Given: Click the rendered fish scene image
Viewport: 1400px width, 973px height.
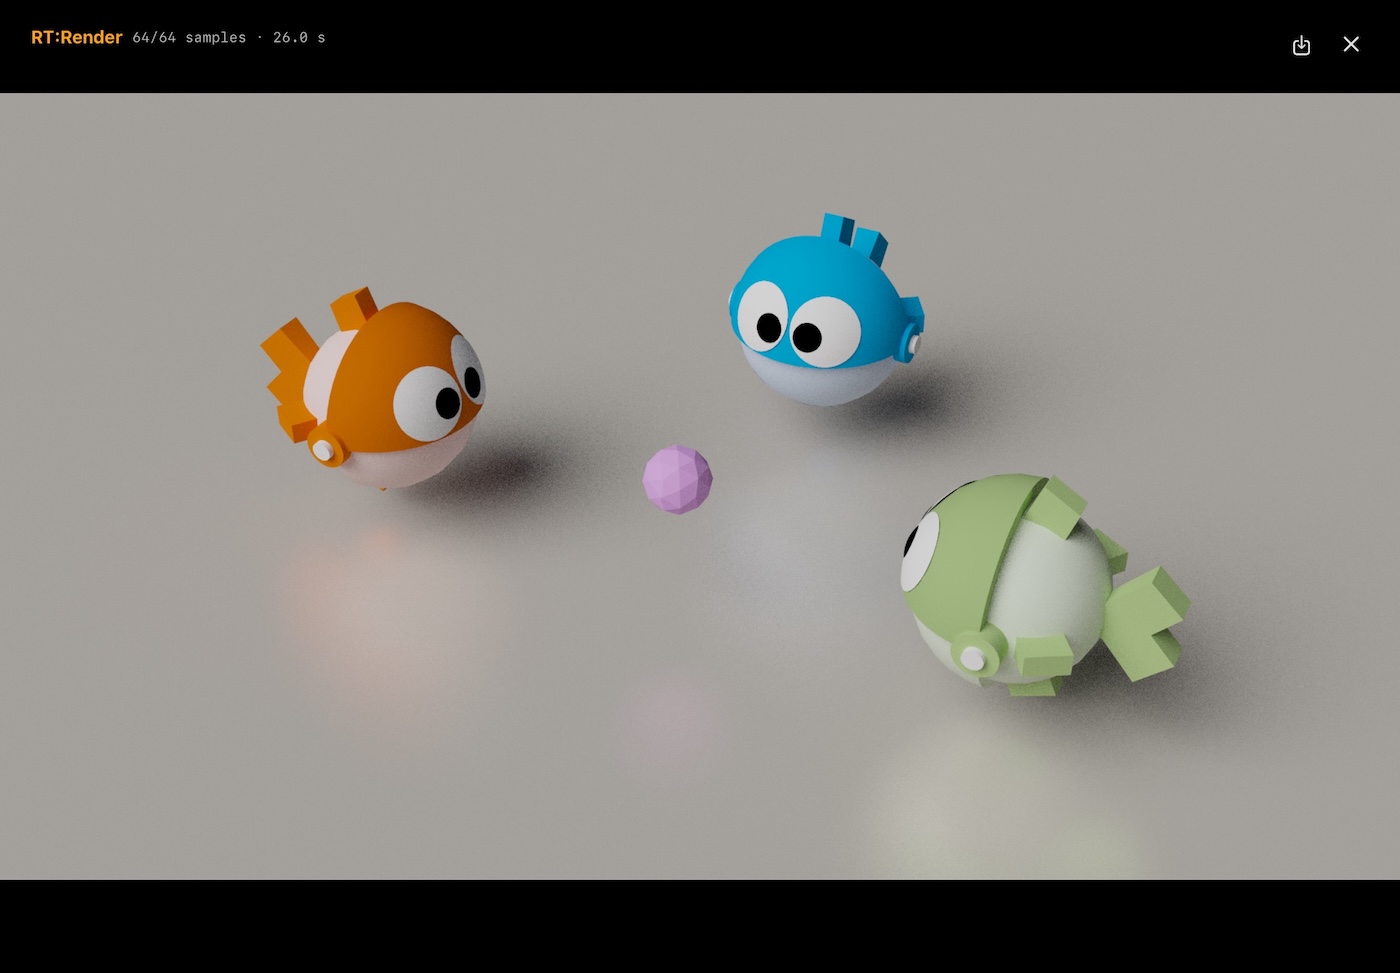Looking at the screenshot, I should tap(700, 486).
